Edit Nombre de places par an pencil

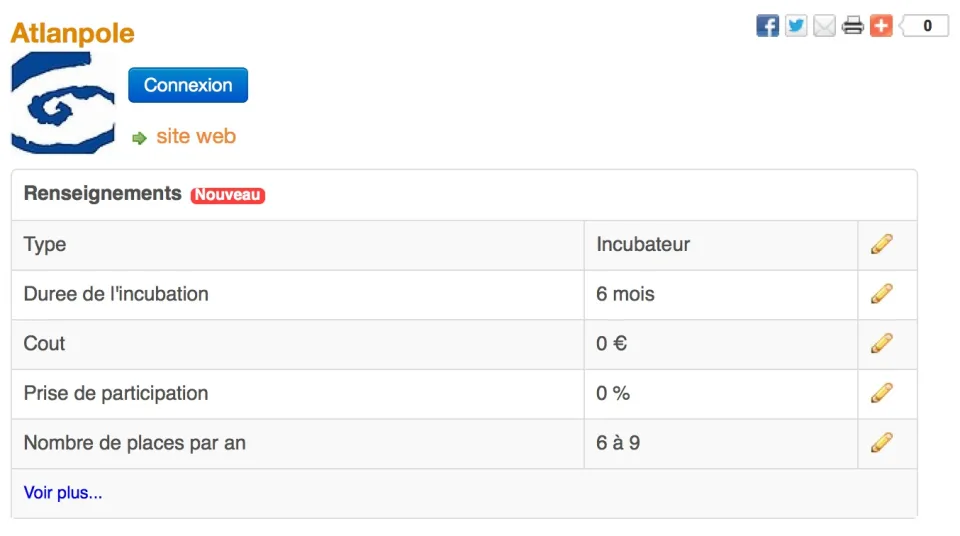[x=882, y=443]
